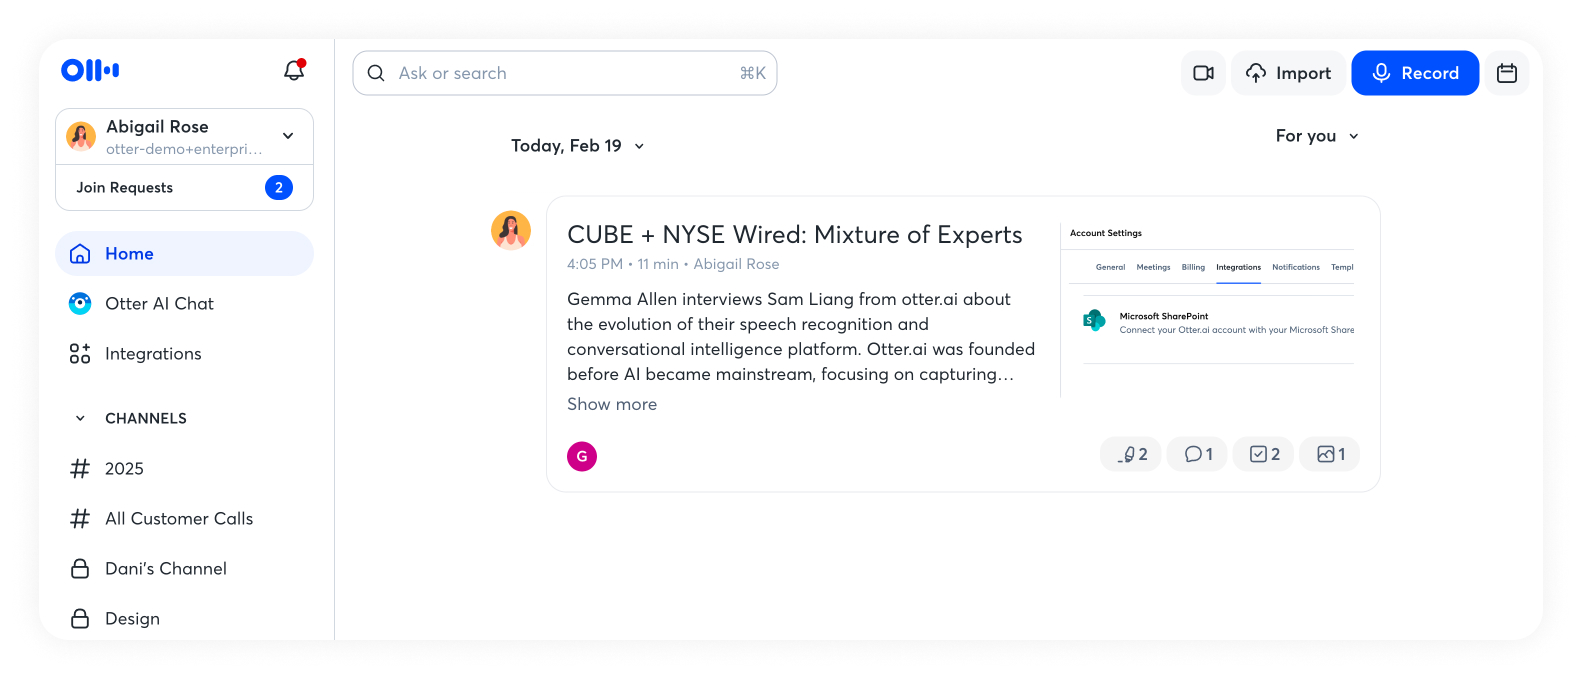Image resolution: width=1582 pixels, height=679 pixels.
Task: Open the For you filter dropdown
Action: 1316,136
